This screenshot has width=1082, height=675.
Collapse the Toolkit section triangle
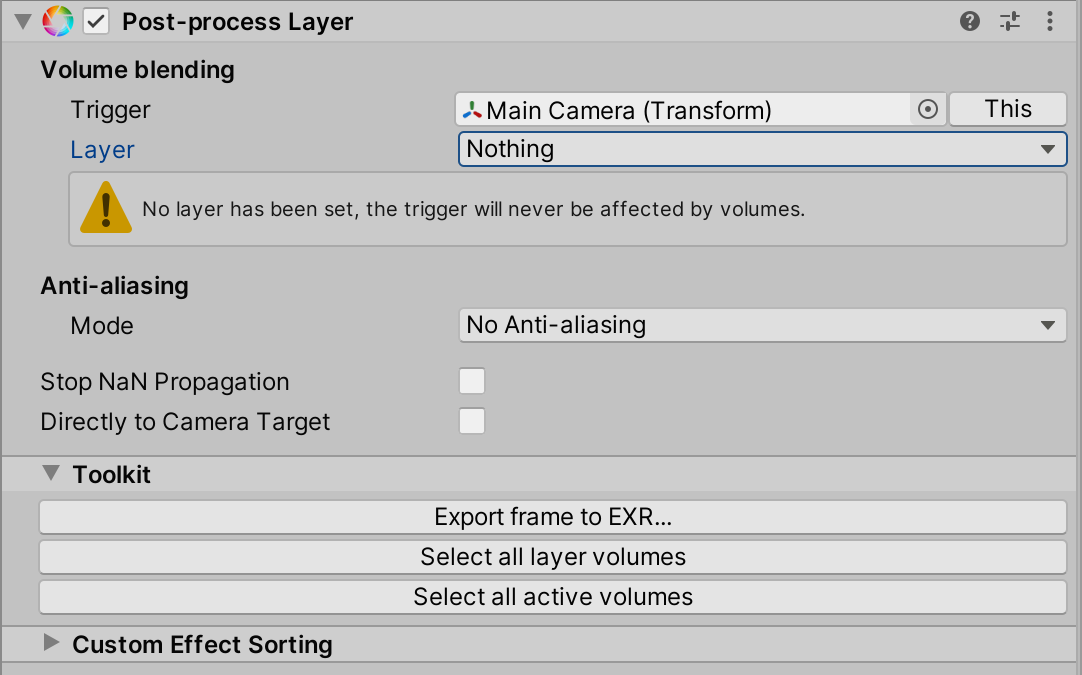tap(50, 473)
